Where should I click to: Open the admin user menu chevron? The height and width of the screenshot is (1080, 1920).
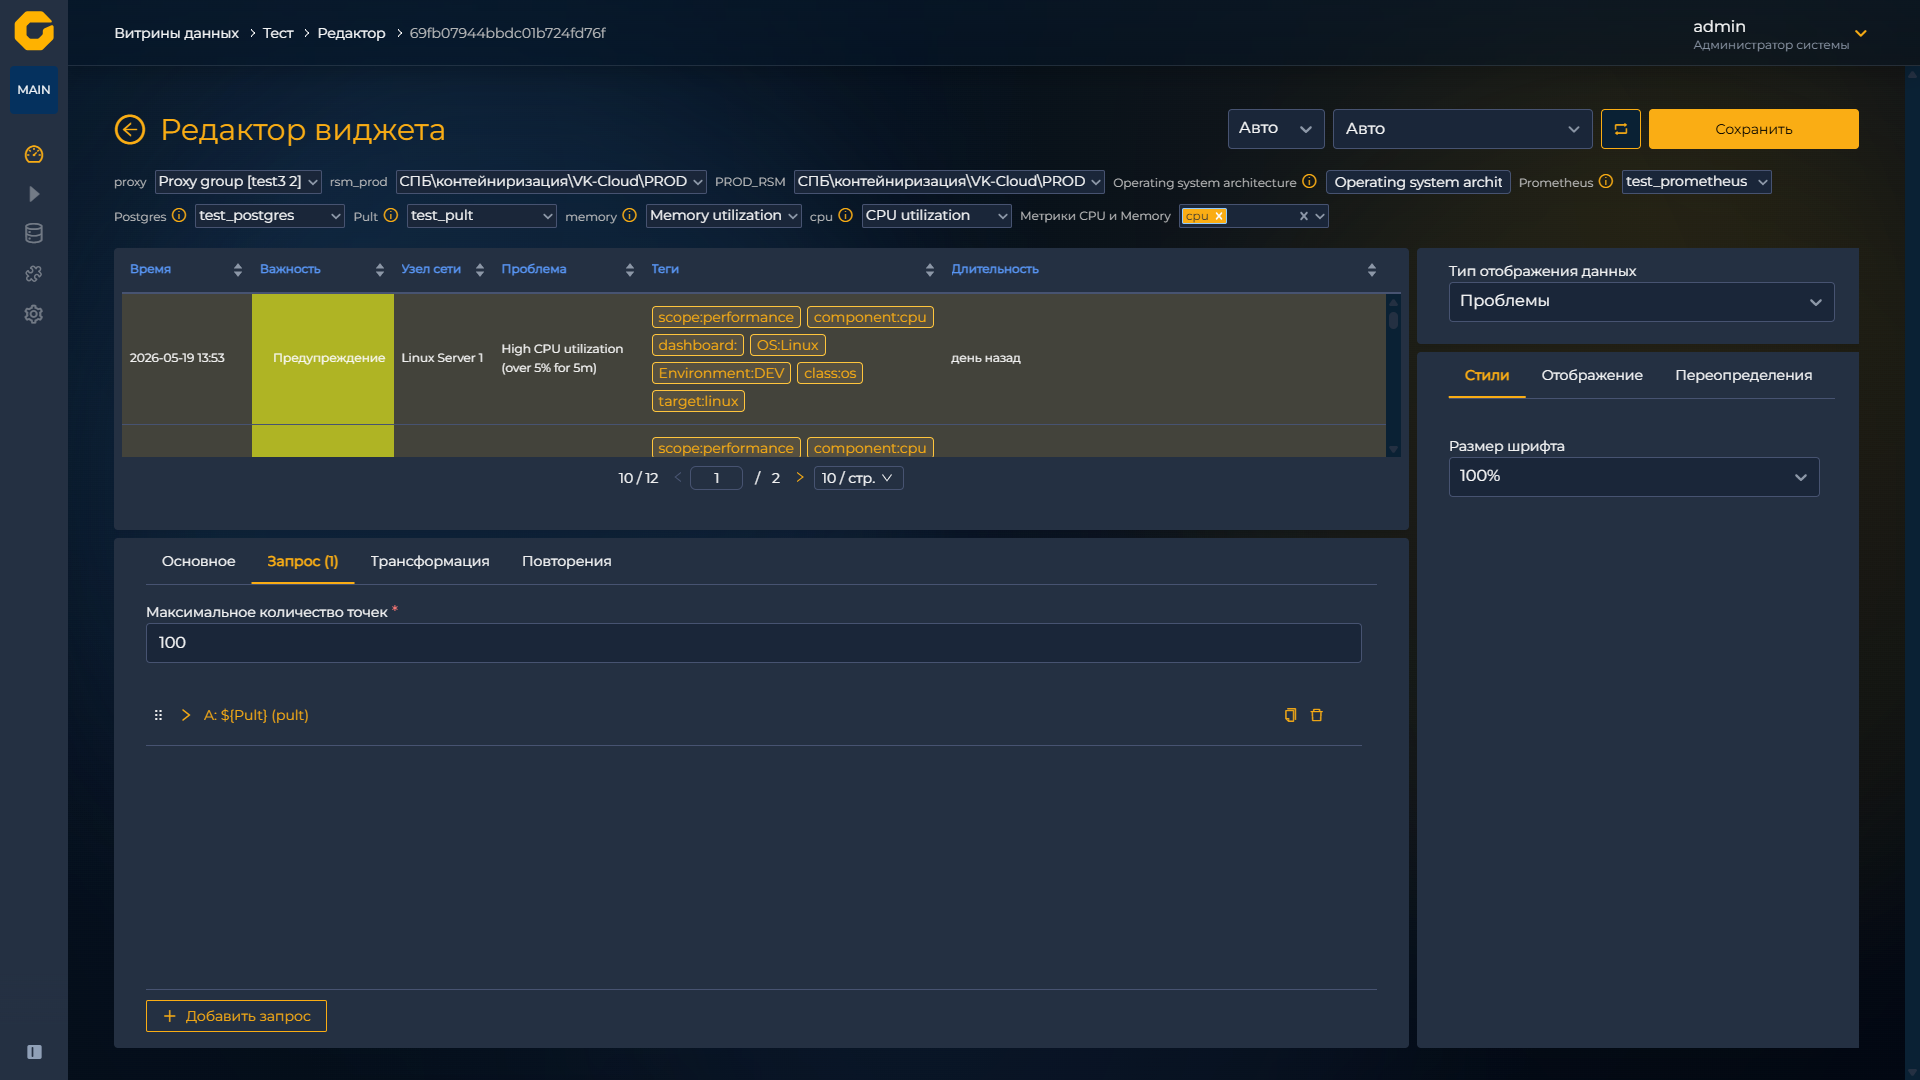coord(1861,34)
